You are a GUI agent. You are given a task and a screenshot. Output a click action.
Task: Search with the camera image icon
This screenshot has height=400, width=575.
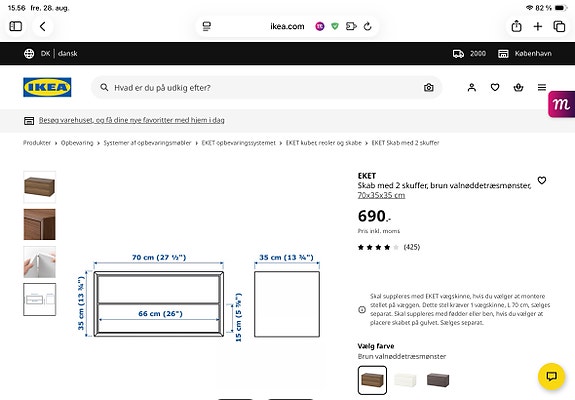click(428, 88)
